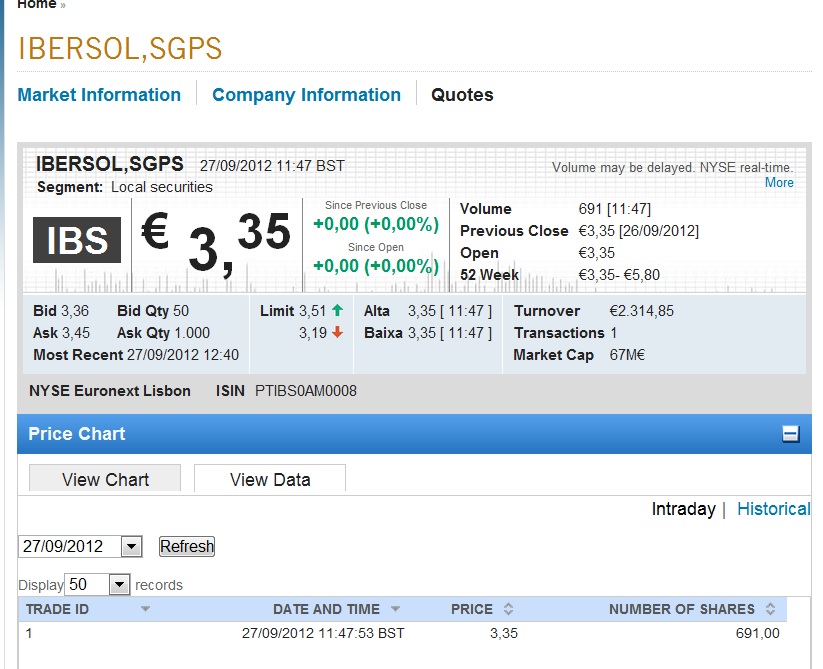Click the Most Recent time 27/09/2012 12:40

click(x=183, y=355)
